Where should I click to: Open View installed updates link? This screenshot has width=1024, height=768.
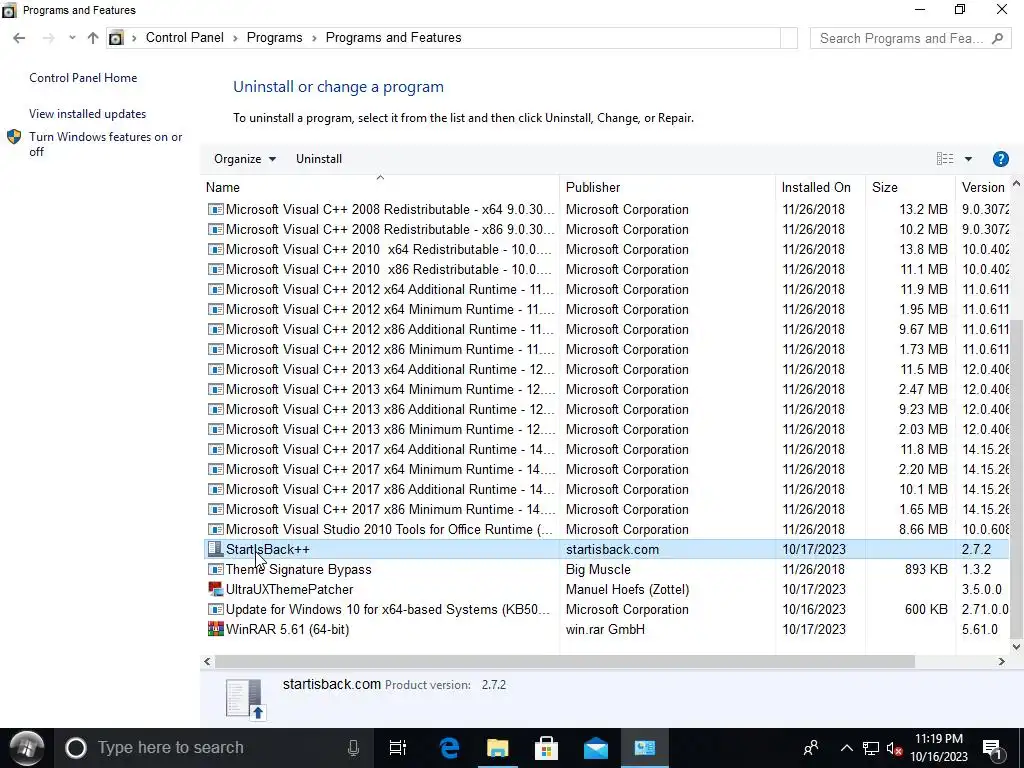[x=88, y=114]
